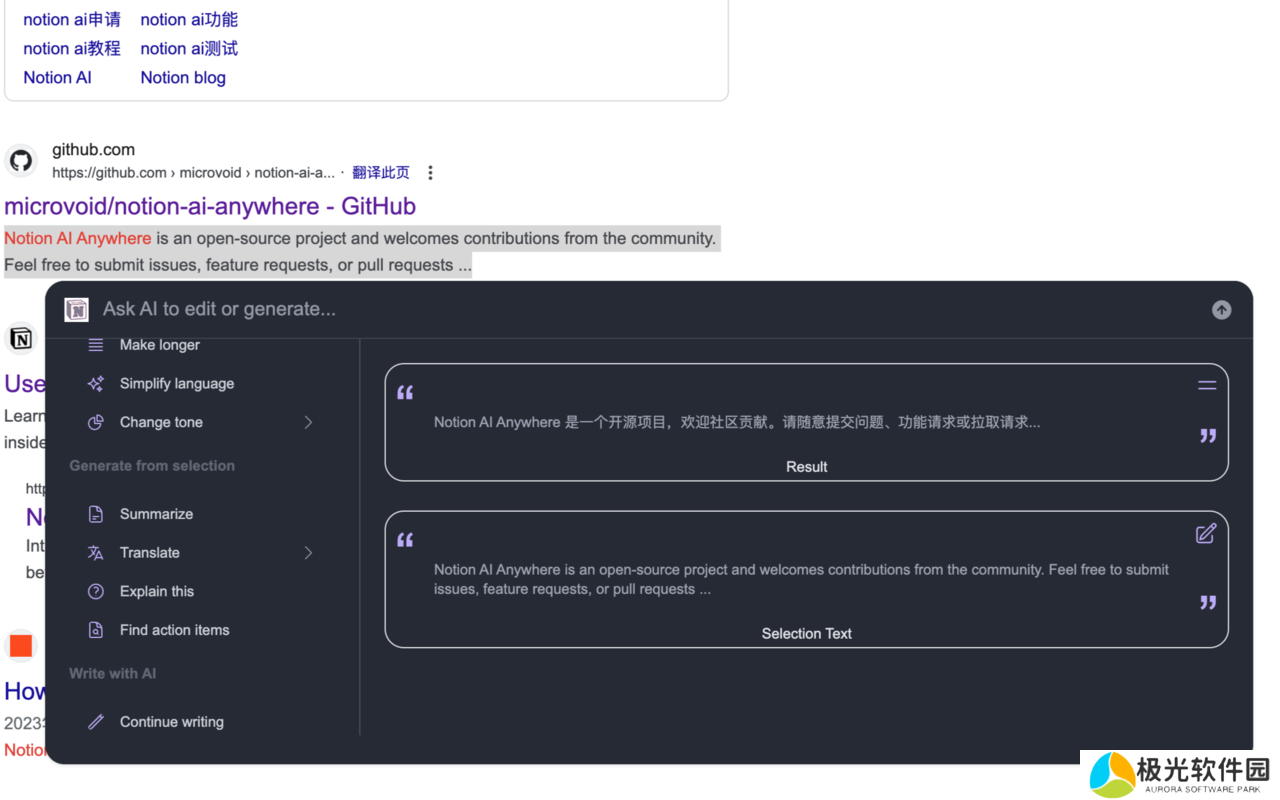Viewport: 1280px width, 800px height.
Task: Select Make longer option
Action: [x=159, y=345]
